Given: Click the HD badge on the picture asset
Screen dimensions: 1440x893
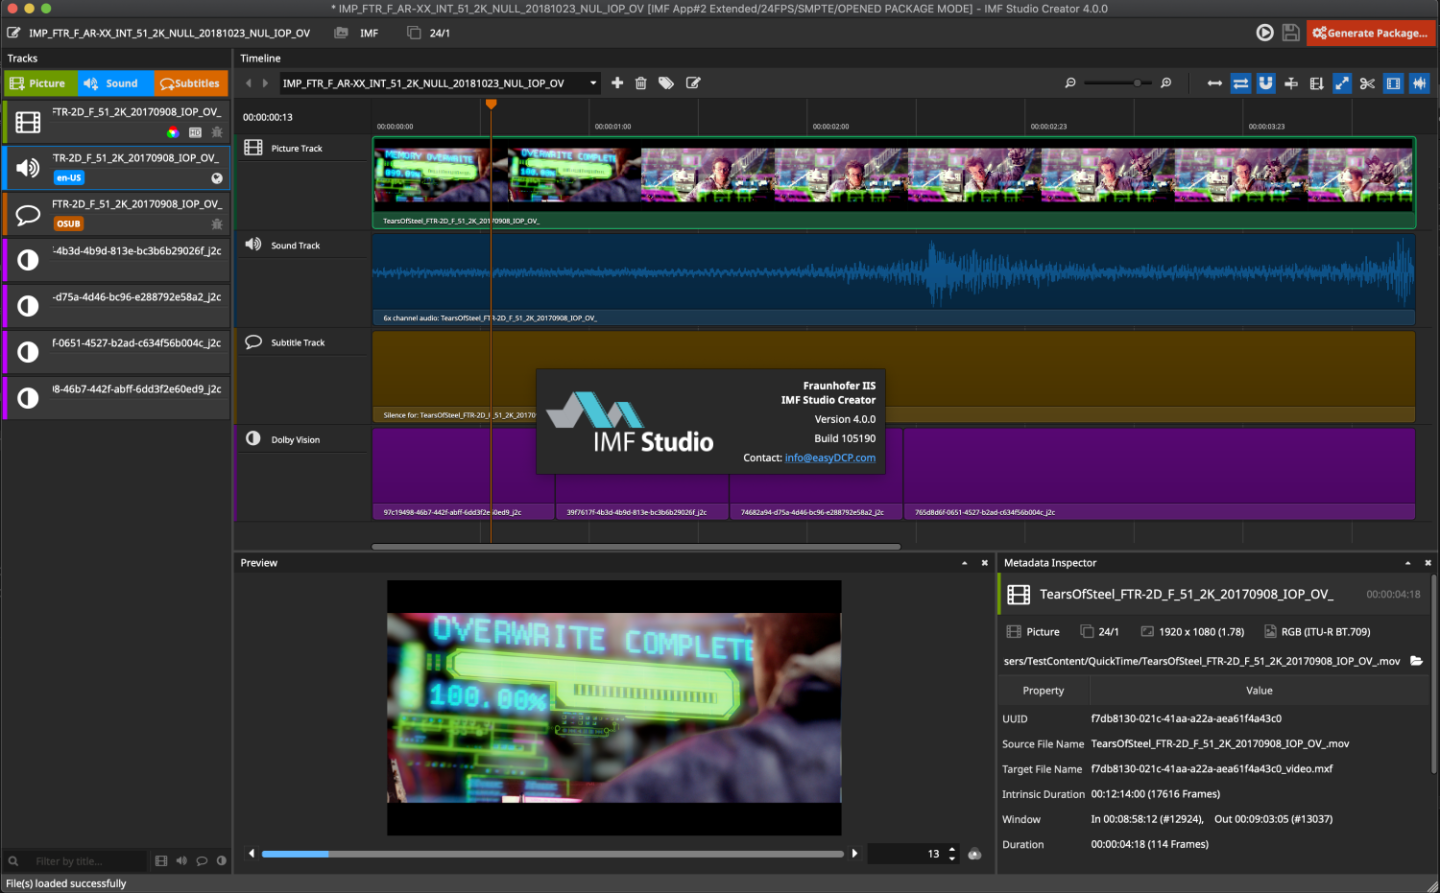Looking at the screenshot, I should [x=195, y=132].
